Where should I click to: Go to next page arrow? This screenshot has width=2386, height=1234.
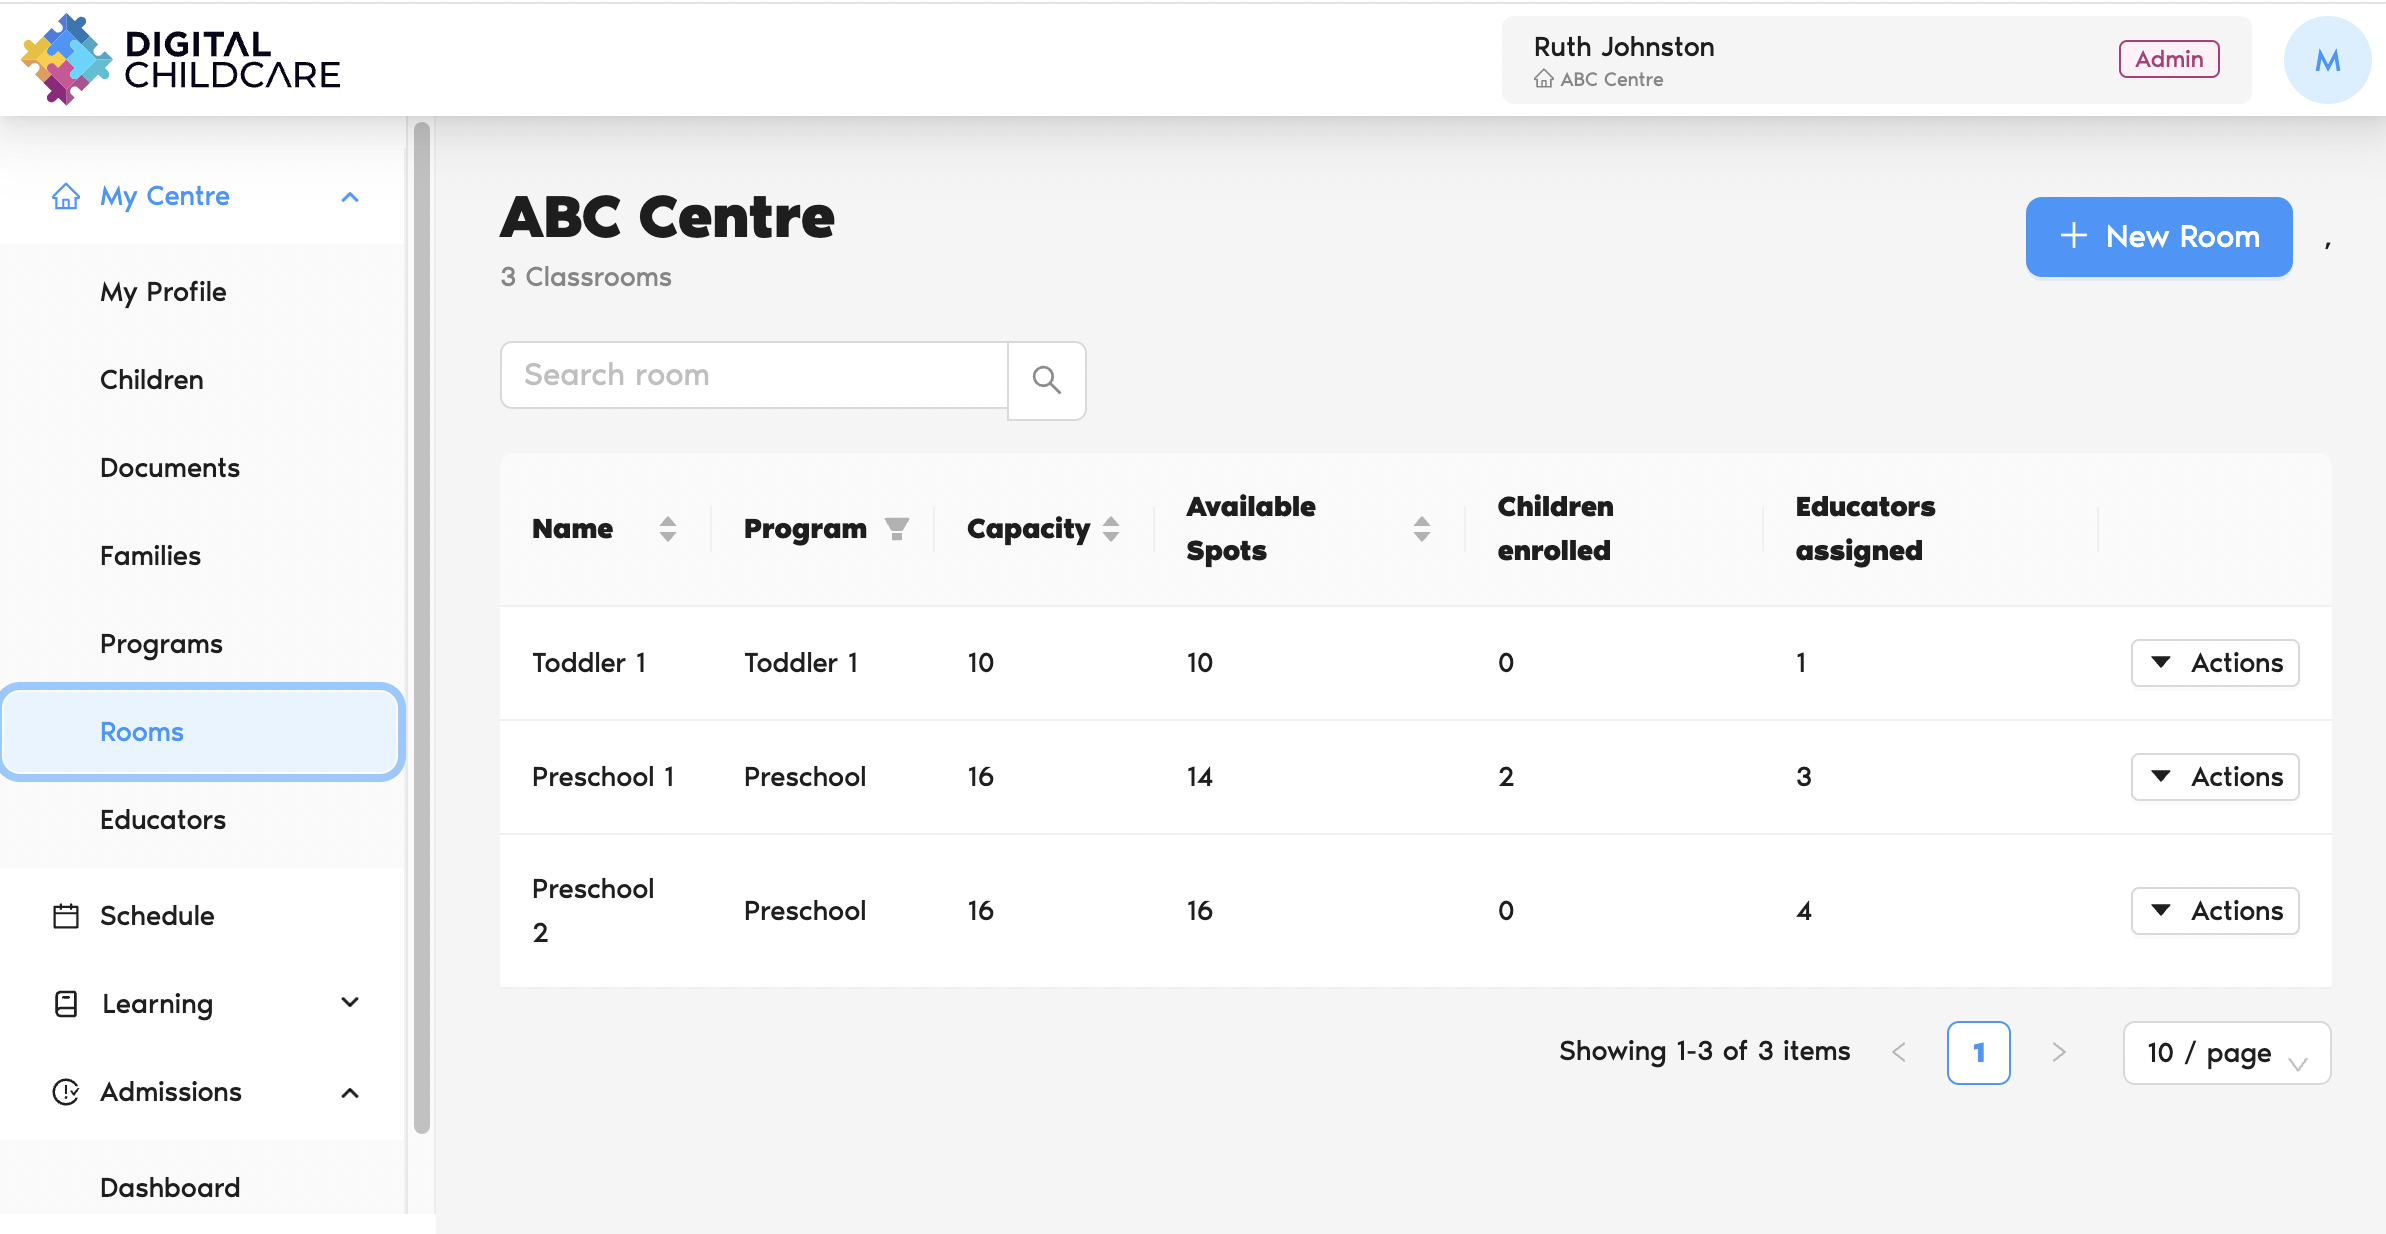[2058, 1052]
